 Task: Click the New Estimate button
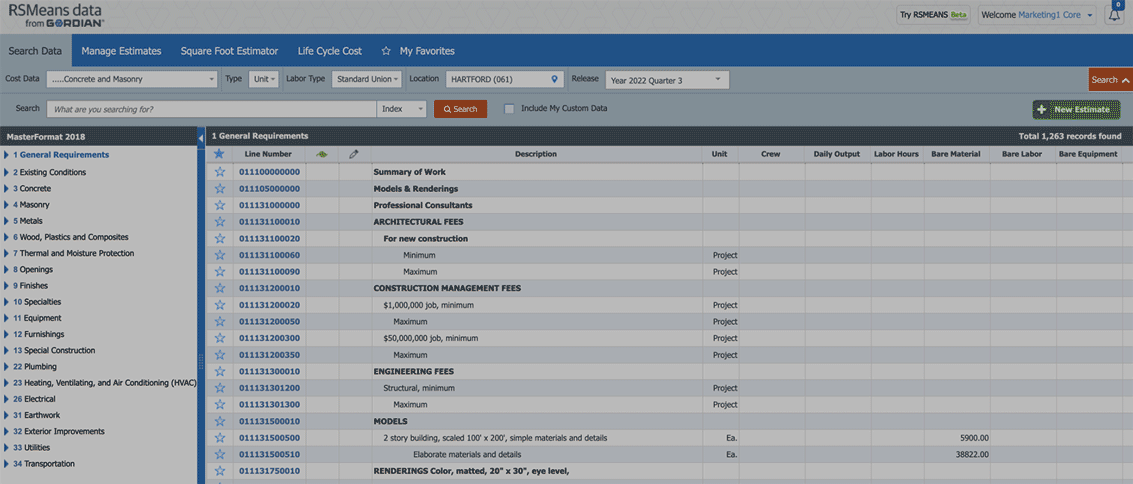point(1077,110)
